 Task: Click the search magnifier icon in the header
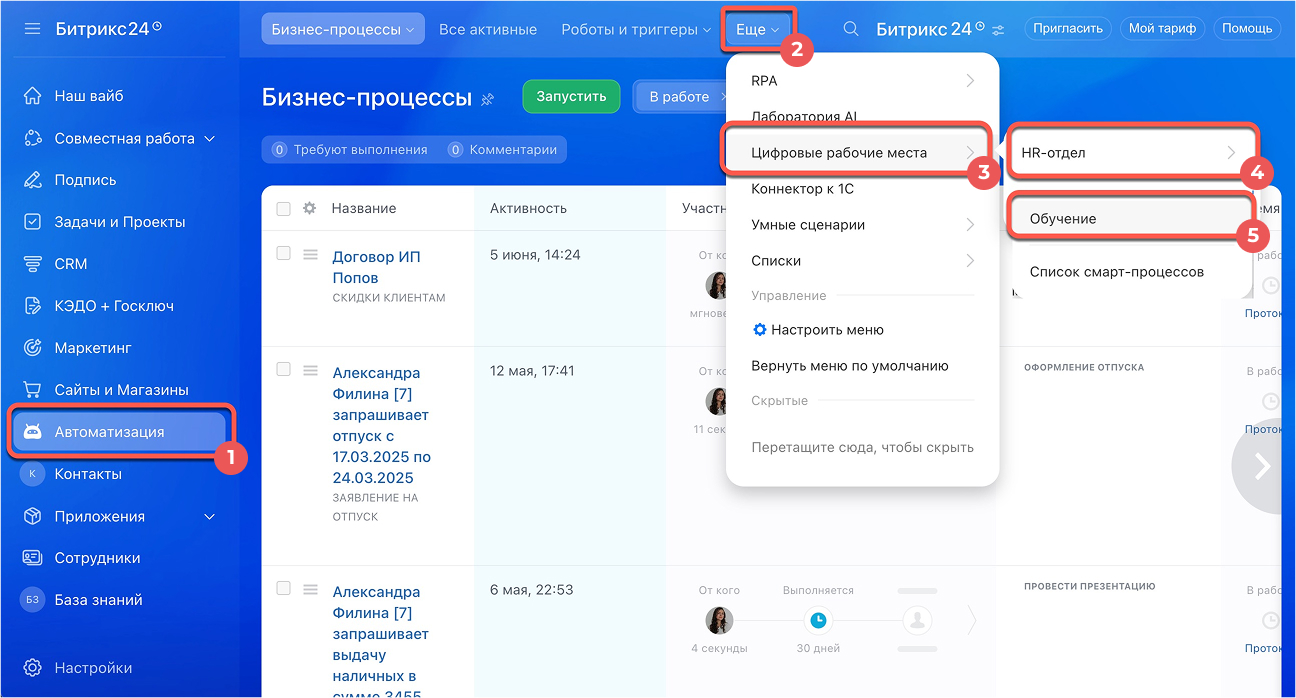pyautogui.click(x=851, y=29)
